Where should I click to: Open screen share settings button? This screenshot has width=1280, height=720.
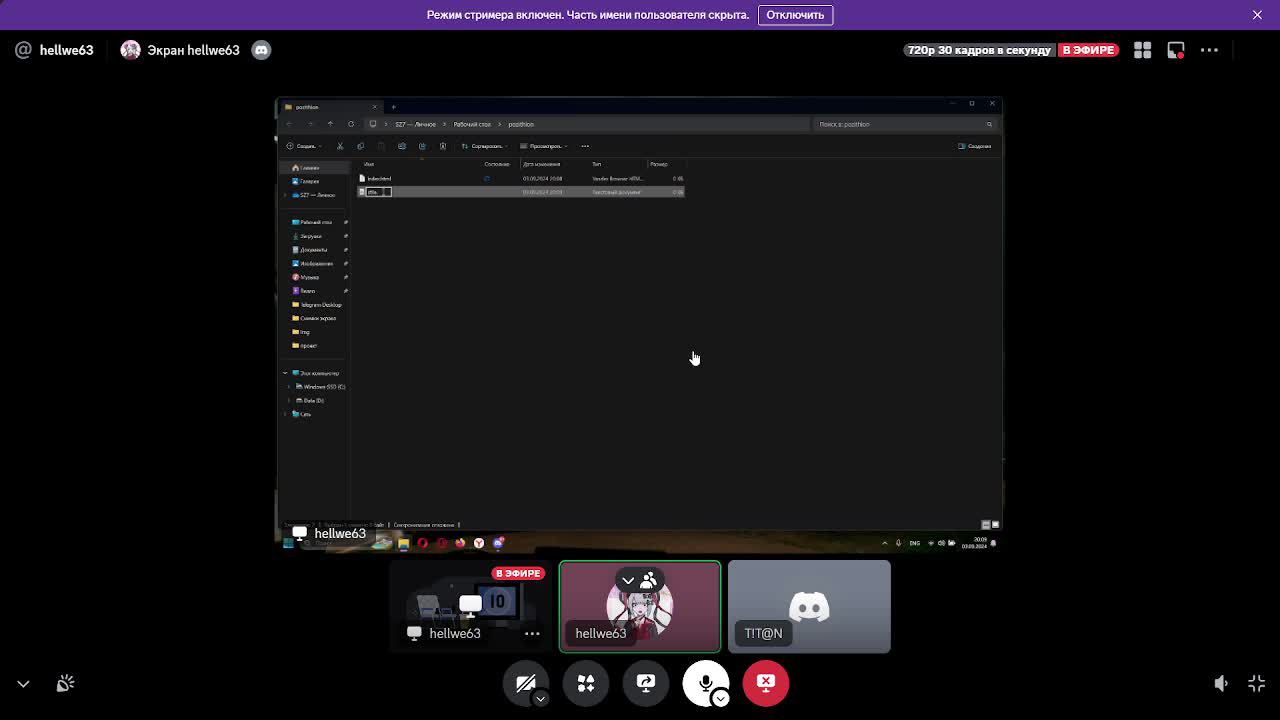pyautogui.click(x=646, y=683)
